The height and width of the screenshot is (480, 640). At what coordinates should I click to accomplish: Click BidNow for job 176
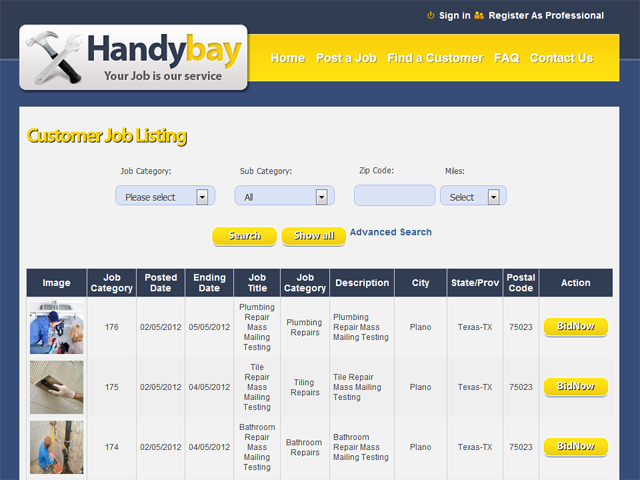[x=576, y=327]
